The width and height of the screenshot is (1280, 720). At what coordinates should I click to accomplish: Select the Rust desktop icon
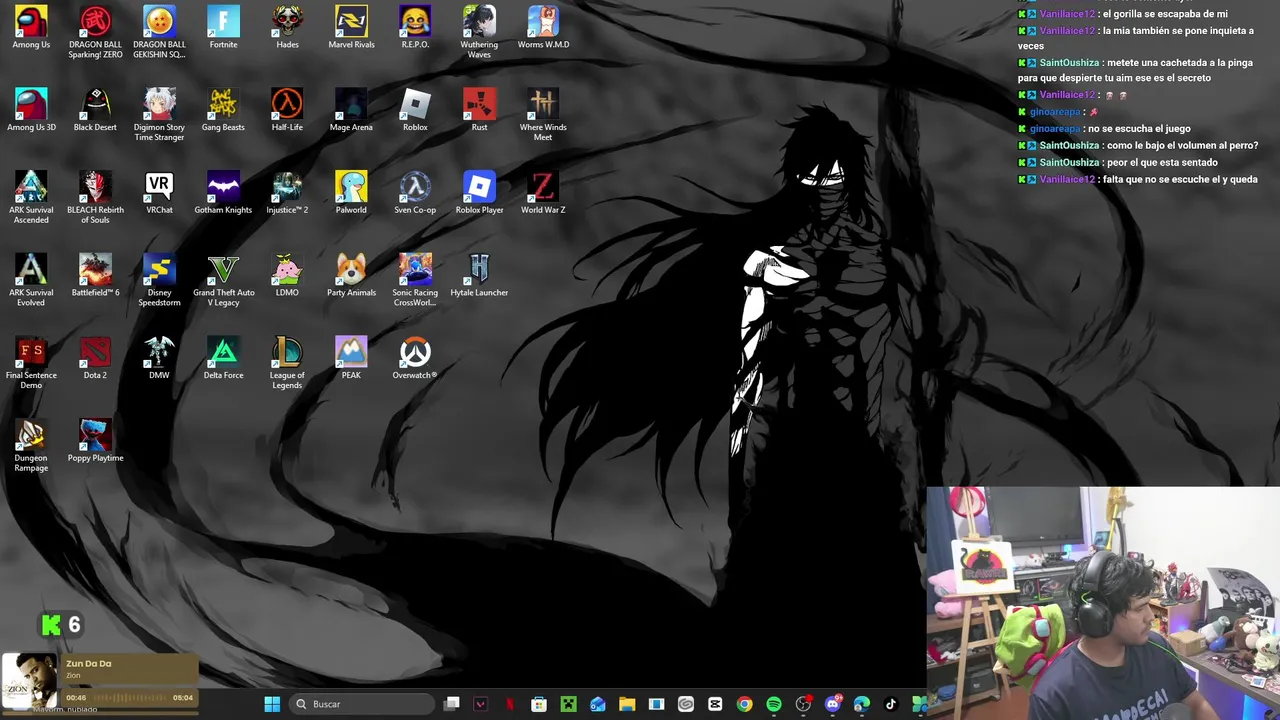(x=479, y=110)
